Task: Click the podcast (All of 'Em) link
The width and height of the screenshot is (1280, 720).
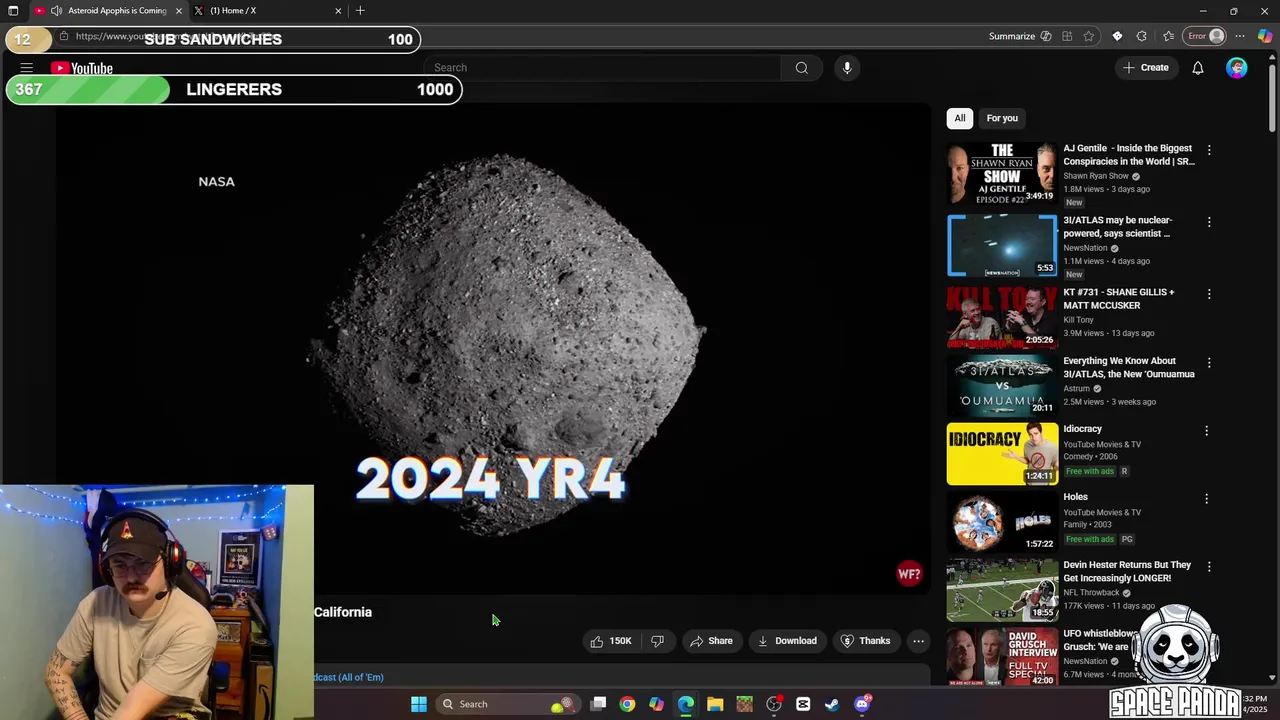Action: (349, 677)
